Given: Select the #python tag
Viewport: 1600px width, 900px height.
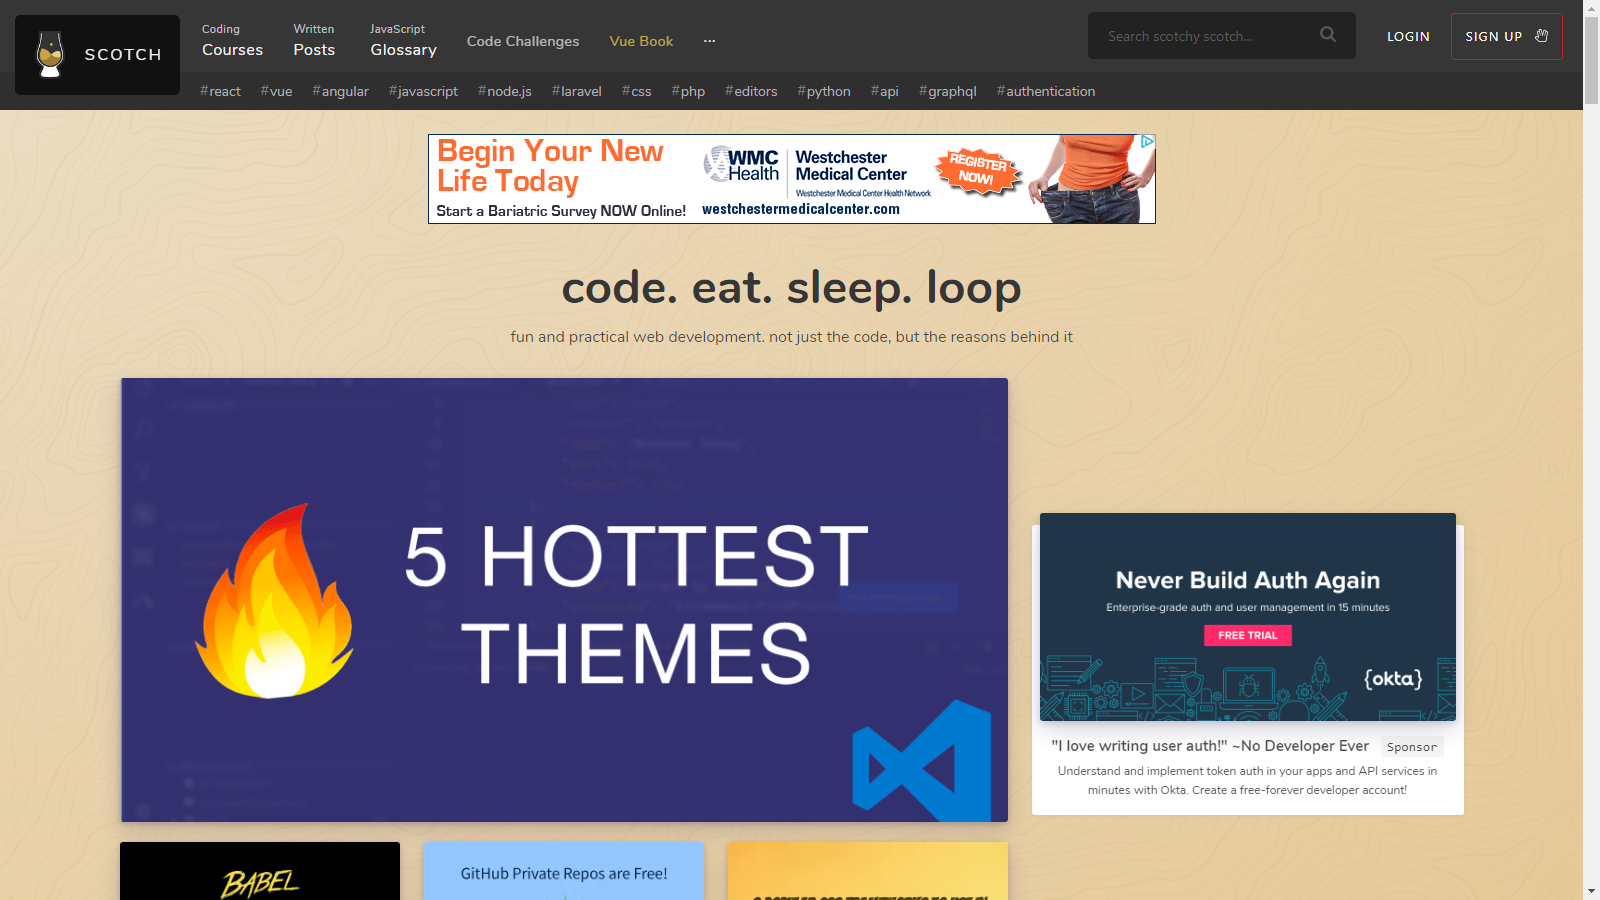Looking at the screenshot, I should [824, 91].
